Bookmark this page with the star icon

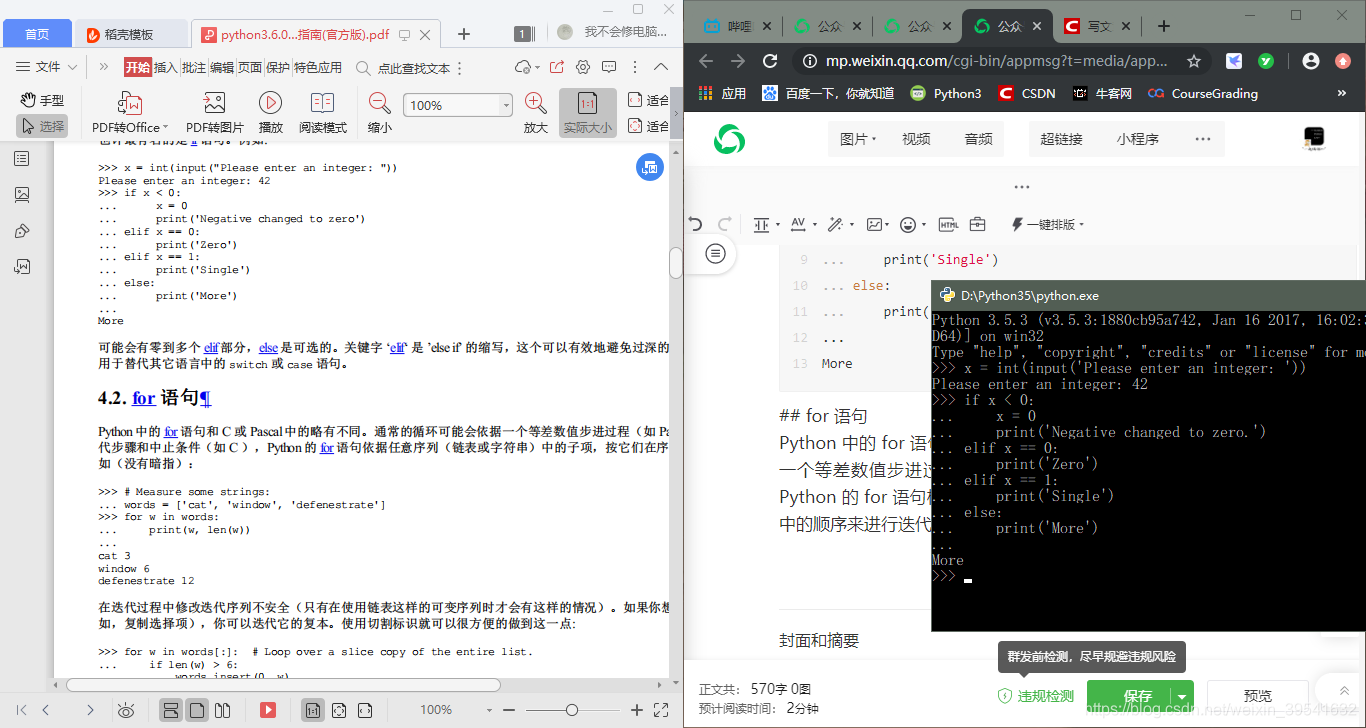click(1194, 61)
